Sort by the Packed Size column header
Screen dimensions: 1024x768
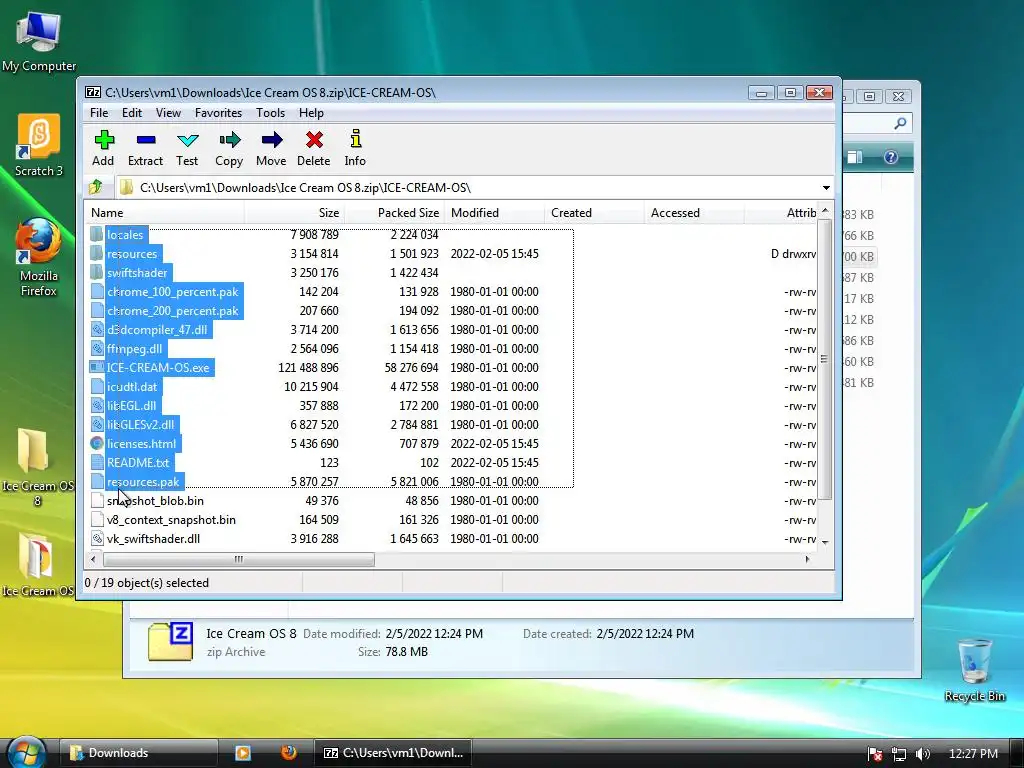pos(394,213)
